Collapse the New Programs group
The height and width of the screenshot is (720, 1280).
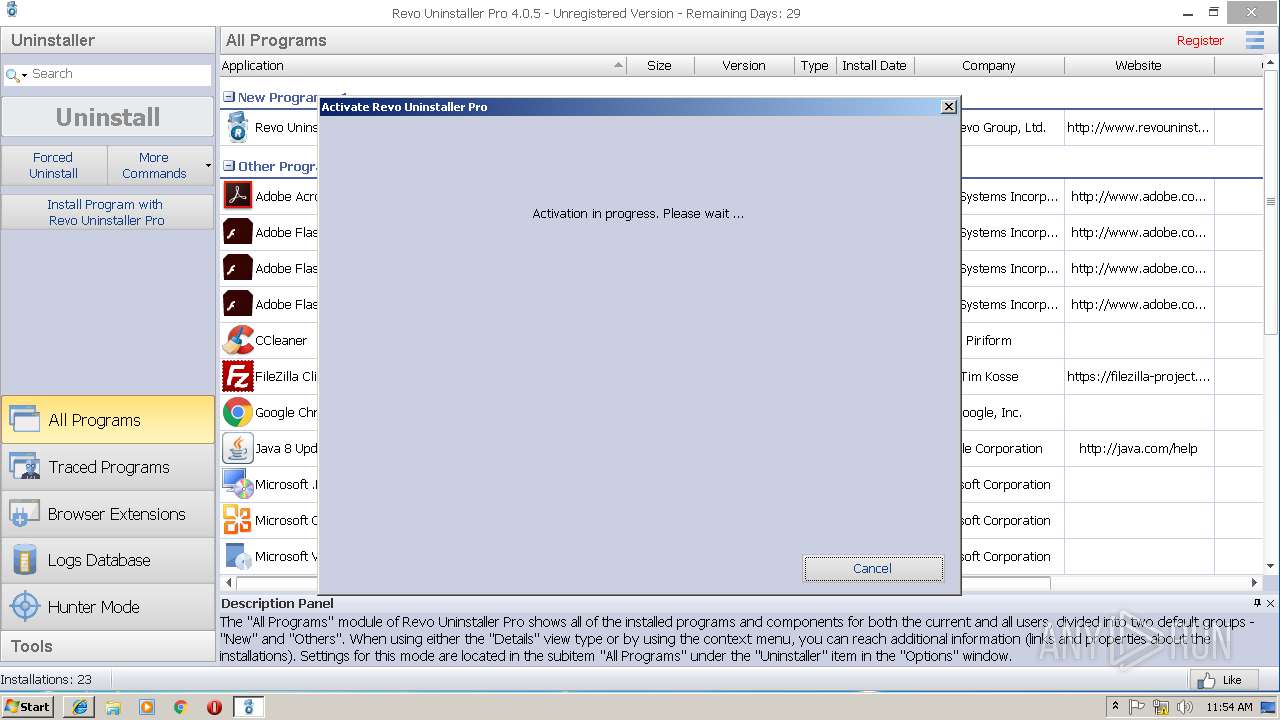229,97
